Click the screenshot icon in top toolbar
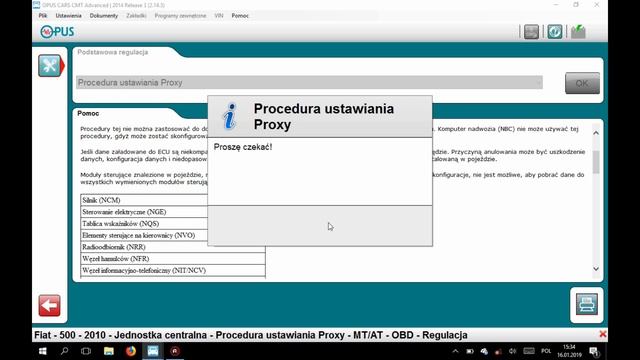 coord(531,31)
